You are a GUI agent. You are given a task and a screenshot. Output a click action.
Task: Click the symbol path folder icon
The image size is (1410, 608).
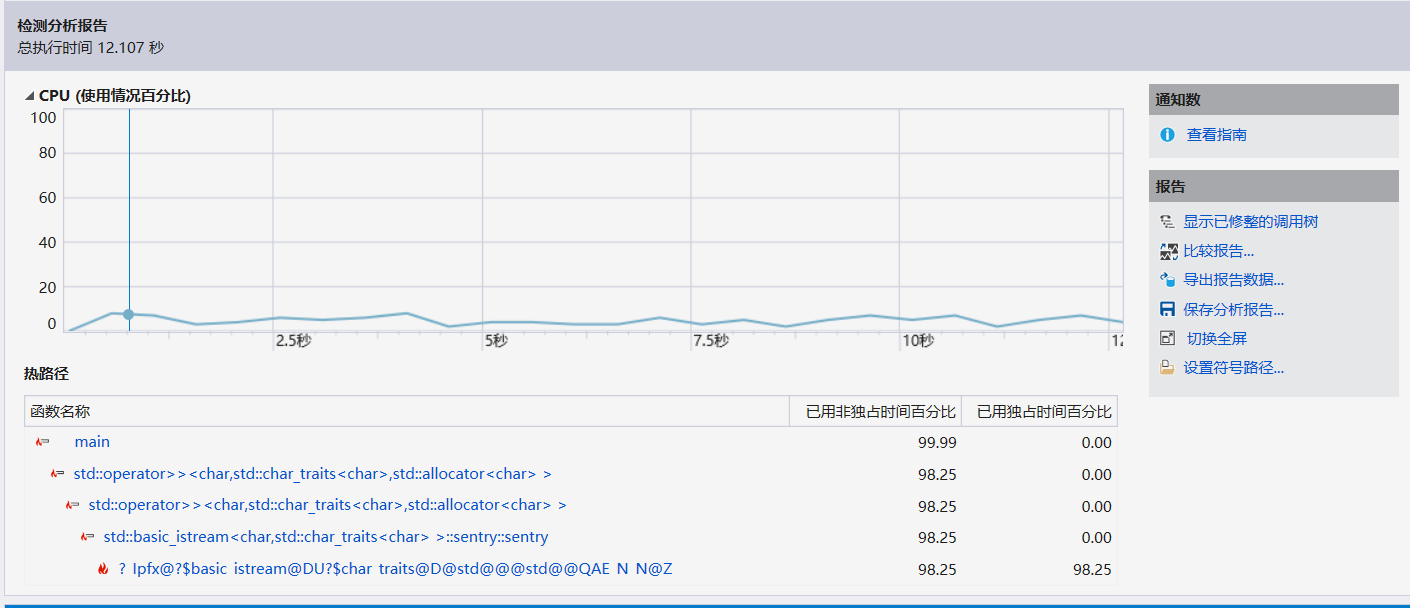click(x=1167, y=368)
